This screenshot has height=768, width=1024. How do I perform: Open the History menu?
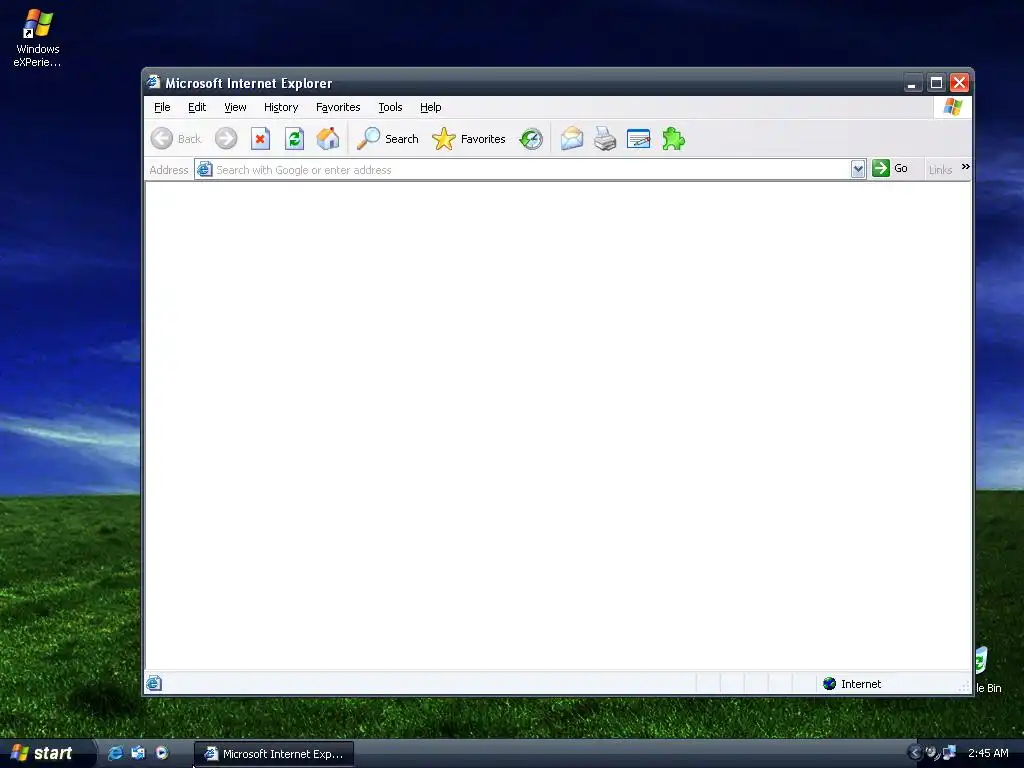tap(281, 107)
